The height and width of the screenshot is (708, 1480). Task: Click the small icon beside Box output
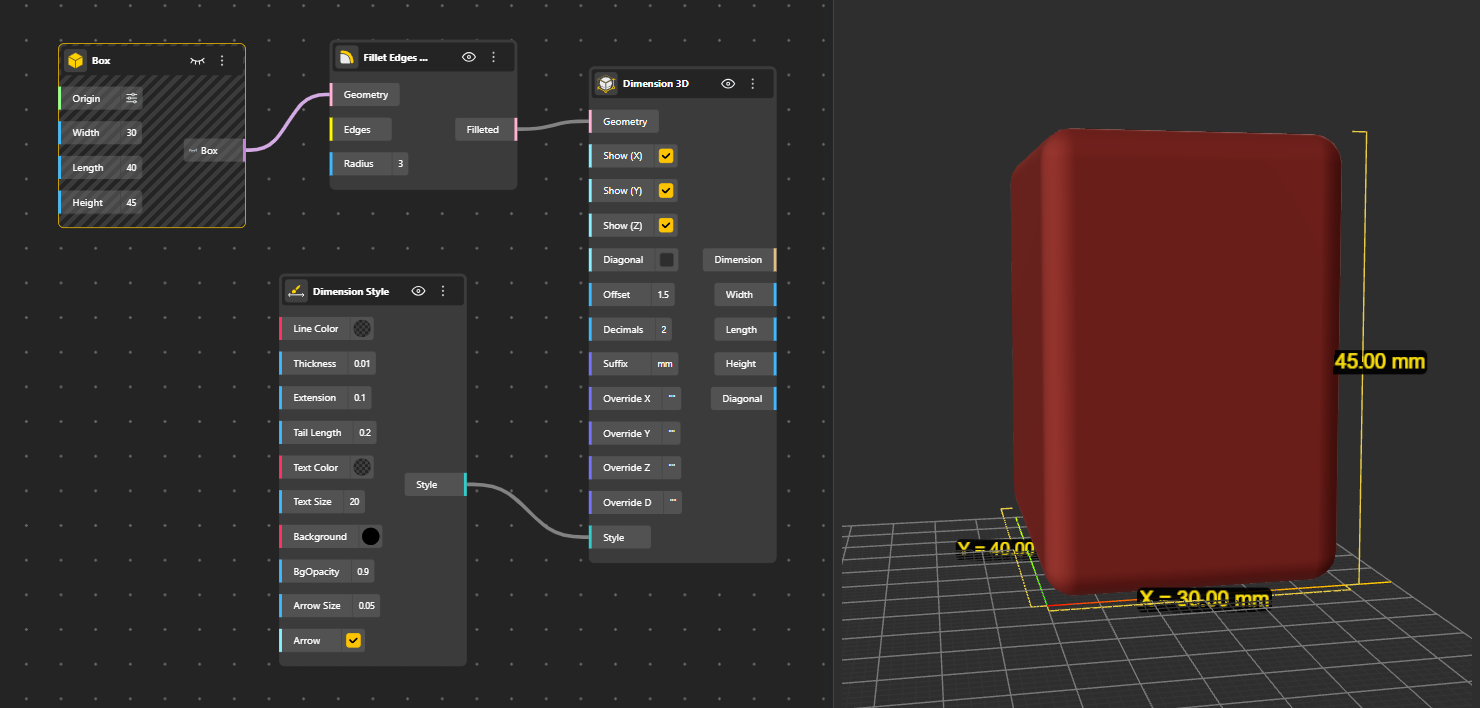point(193,151)
